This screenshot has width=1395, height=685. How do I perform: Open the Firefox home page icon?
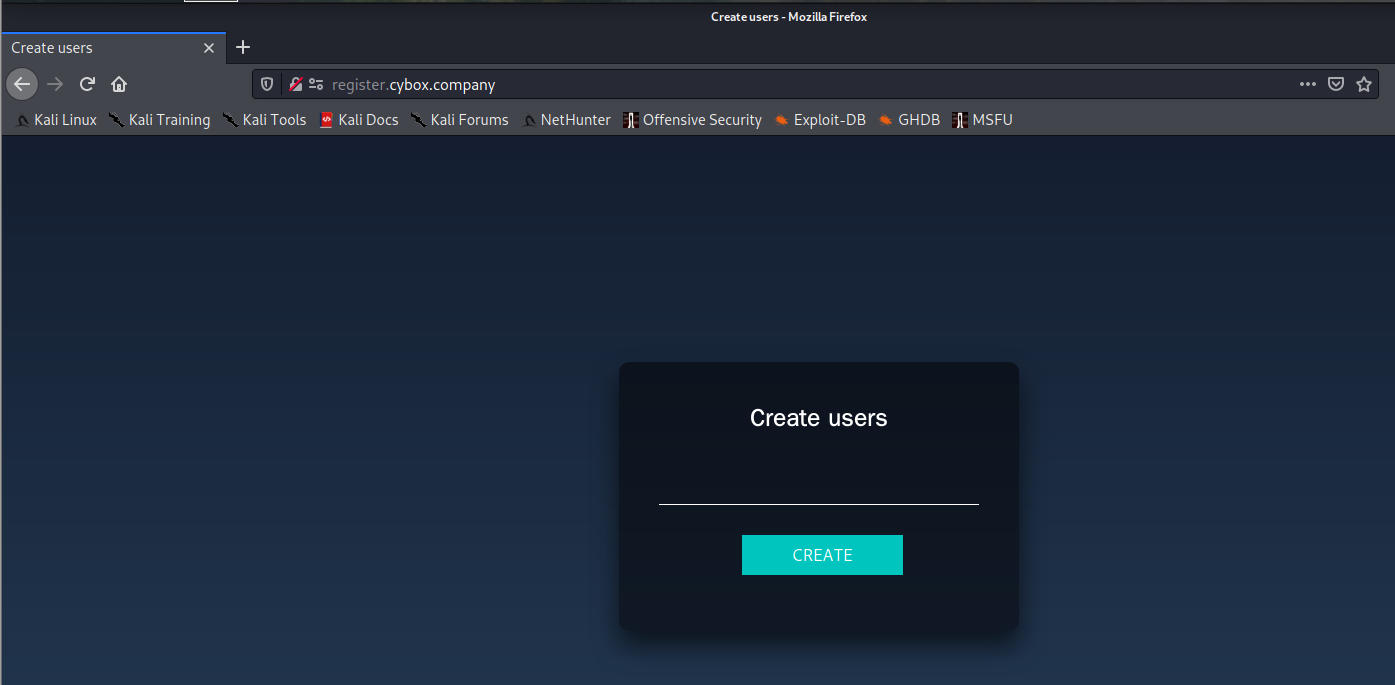[119, 84]
